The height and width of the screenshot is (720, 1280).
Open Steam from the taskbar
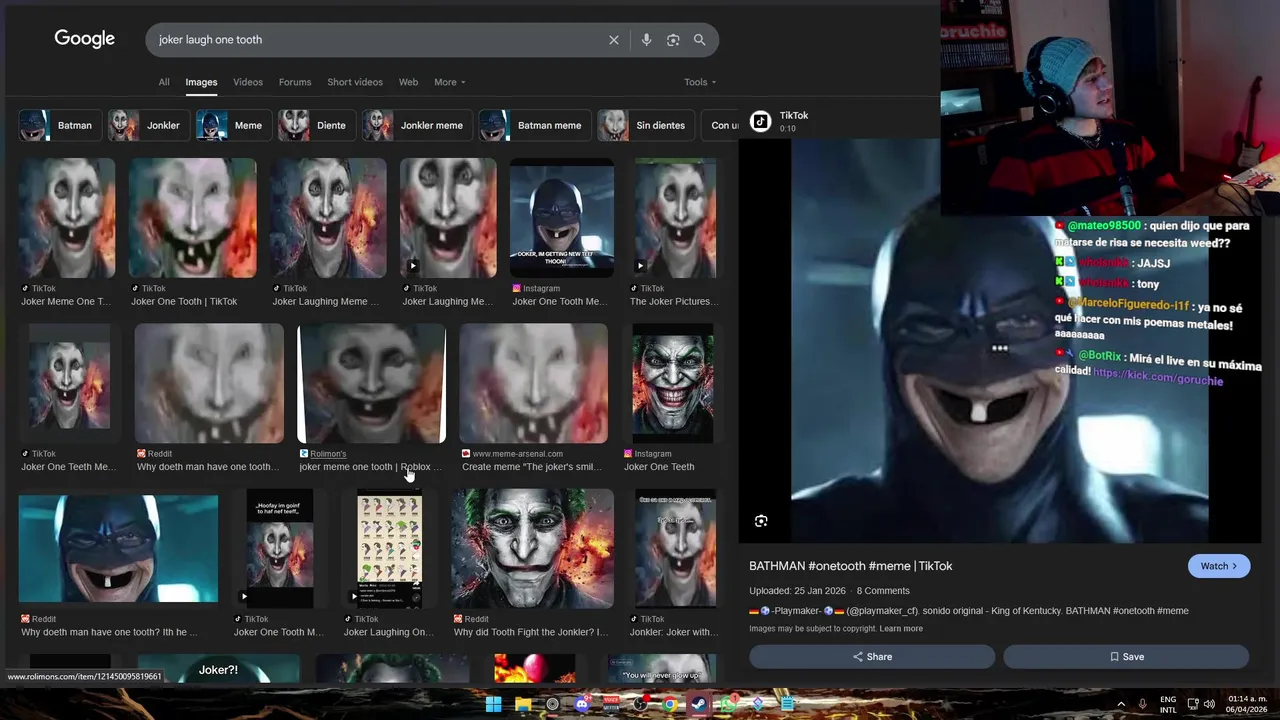699,704
